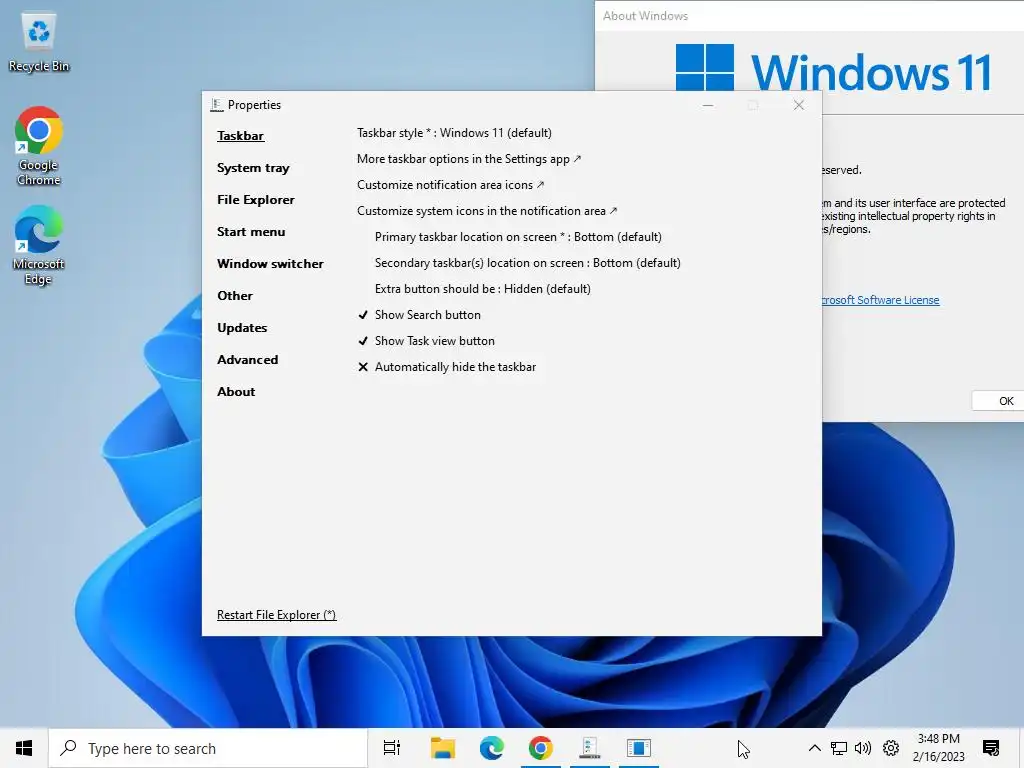The height and width of the screenshot is (768, 1024).
Task: Switch to the Advanced section
Action: [x=248, y=360]
